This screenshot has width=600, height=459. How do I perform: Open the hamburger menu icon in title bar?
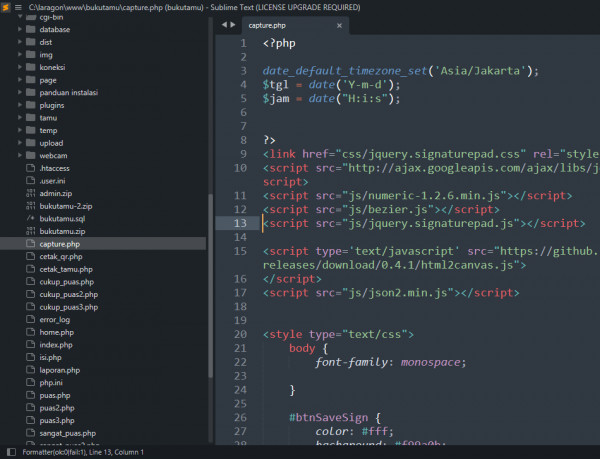[18, 7]
